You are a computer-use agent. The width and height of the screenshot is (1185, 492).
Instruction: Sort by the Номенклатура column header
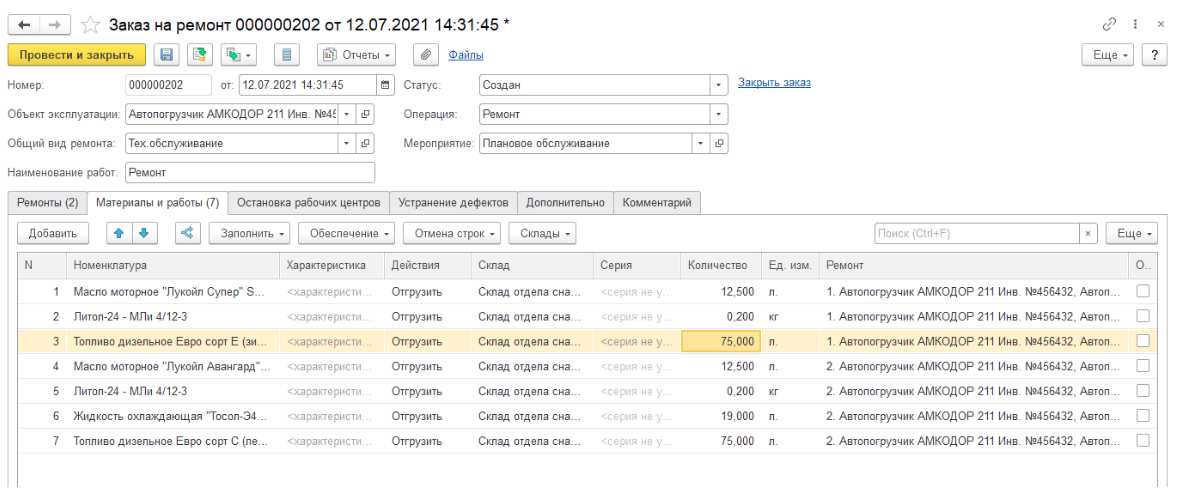(174, 265)
